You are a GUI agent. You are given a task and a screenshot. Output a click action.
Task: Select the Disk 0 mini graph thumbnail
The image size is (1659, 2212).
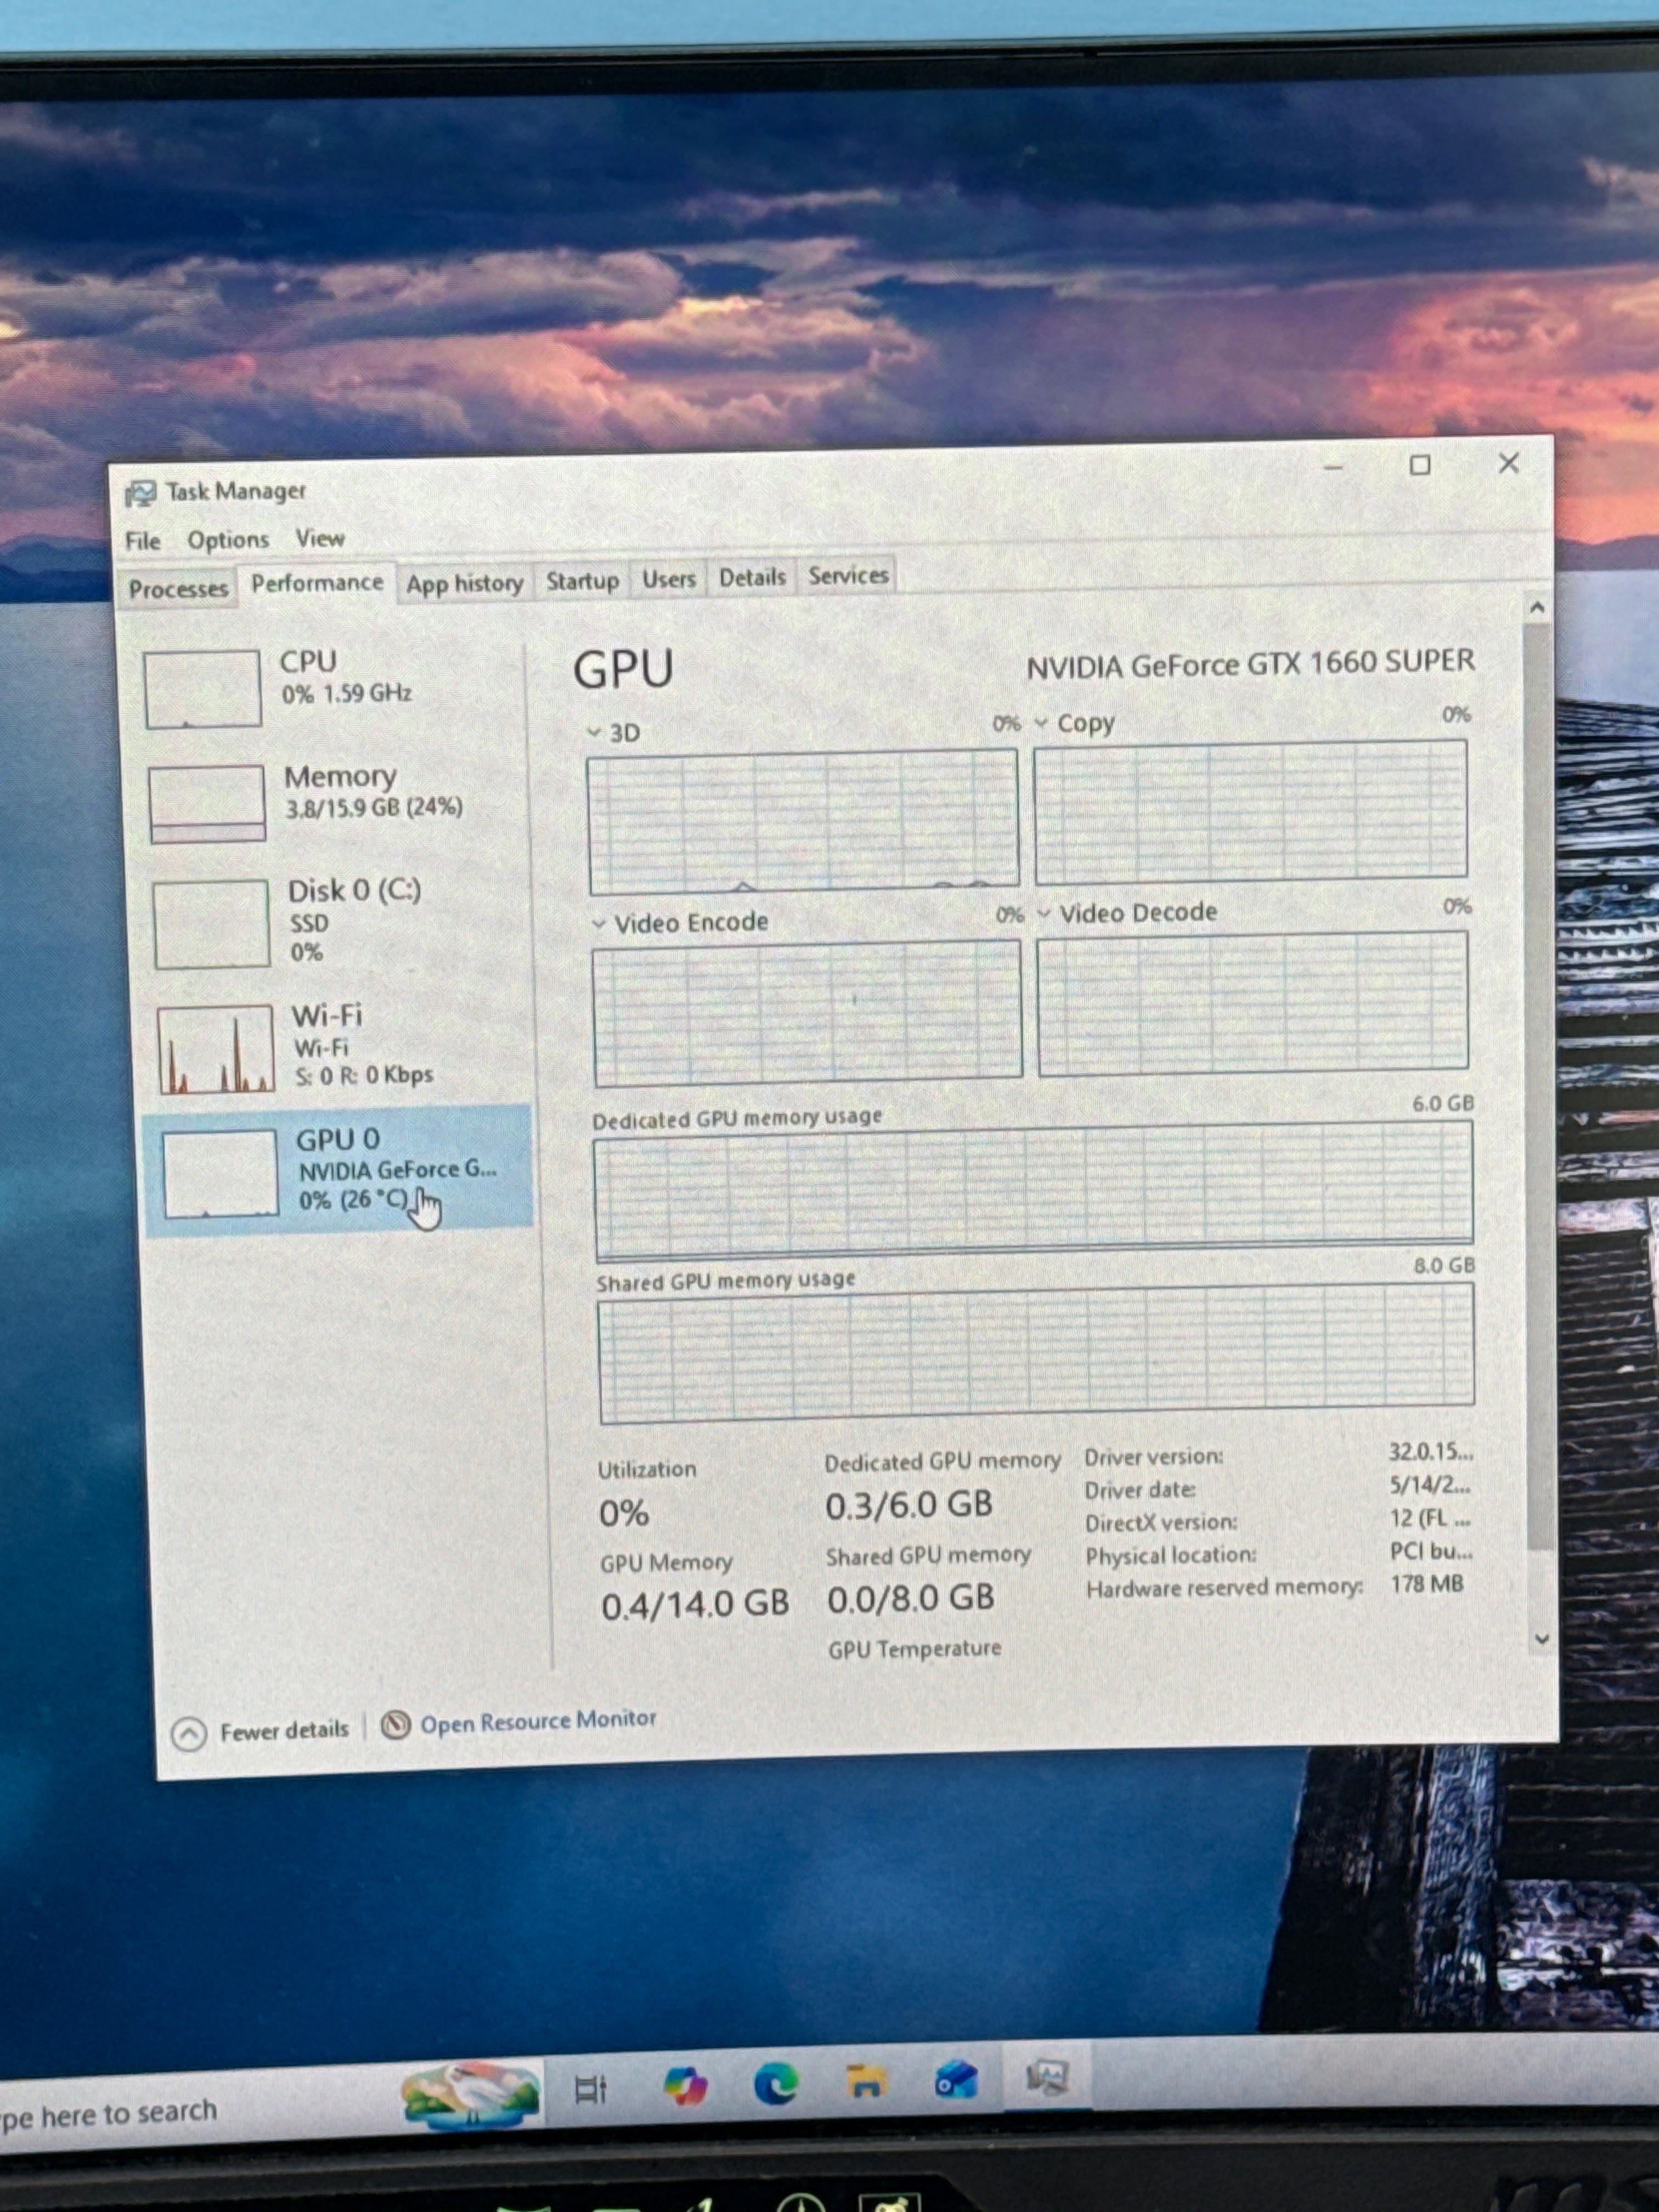pyautogui.click(x=211, y=924)
